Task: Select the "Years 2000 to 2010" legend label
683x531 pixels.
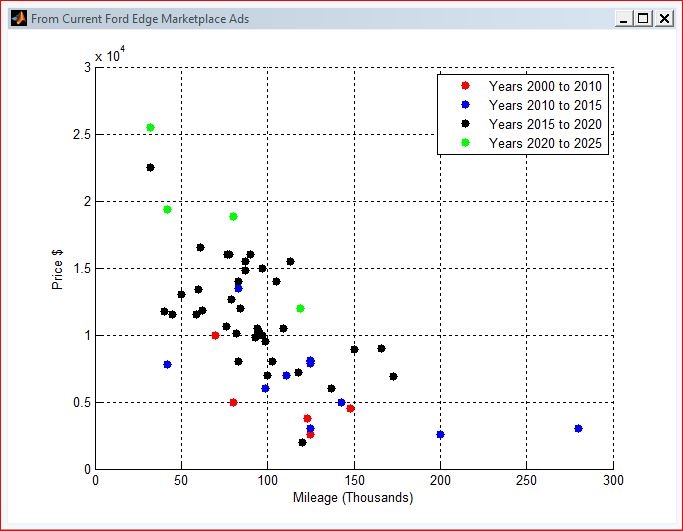Action: 544,86
